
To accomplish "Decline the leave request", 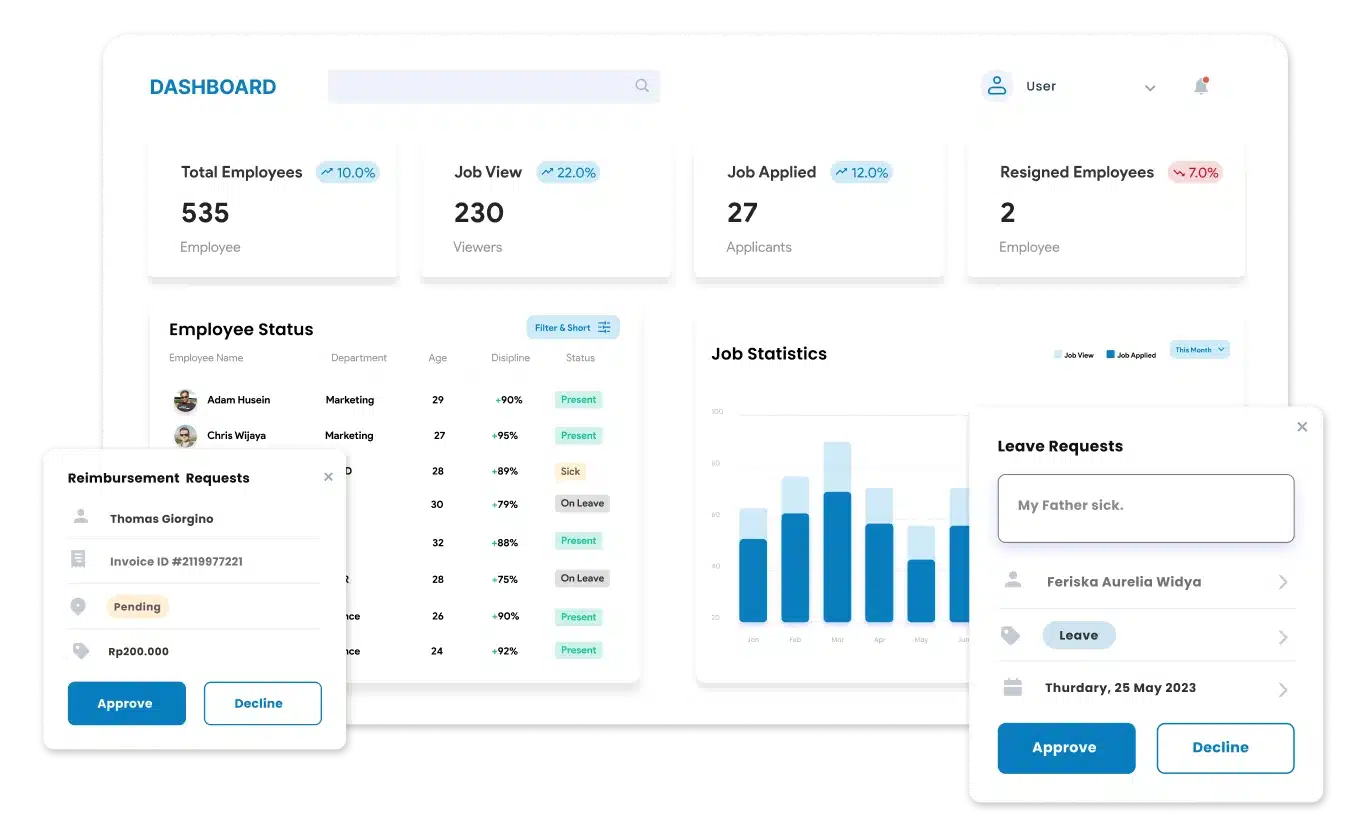I will [1225, 748].
